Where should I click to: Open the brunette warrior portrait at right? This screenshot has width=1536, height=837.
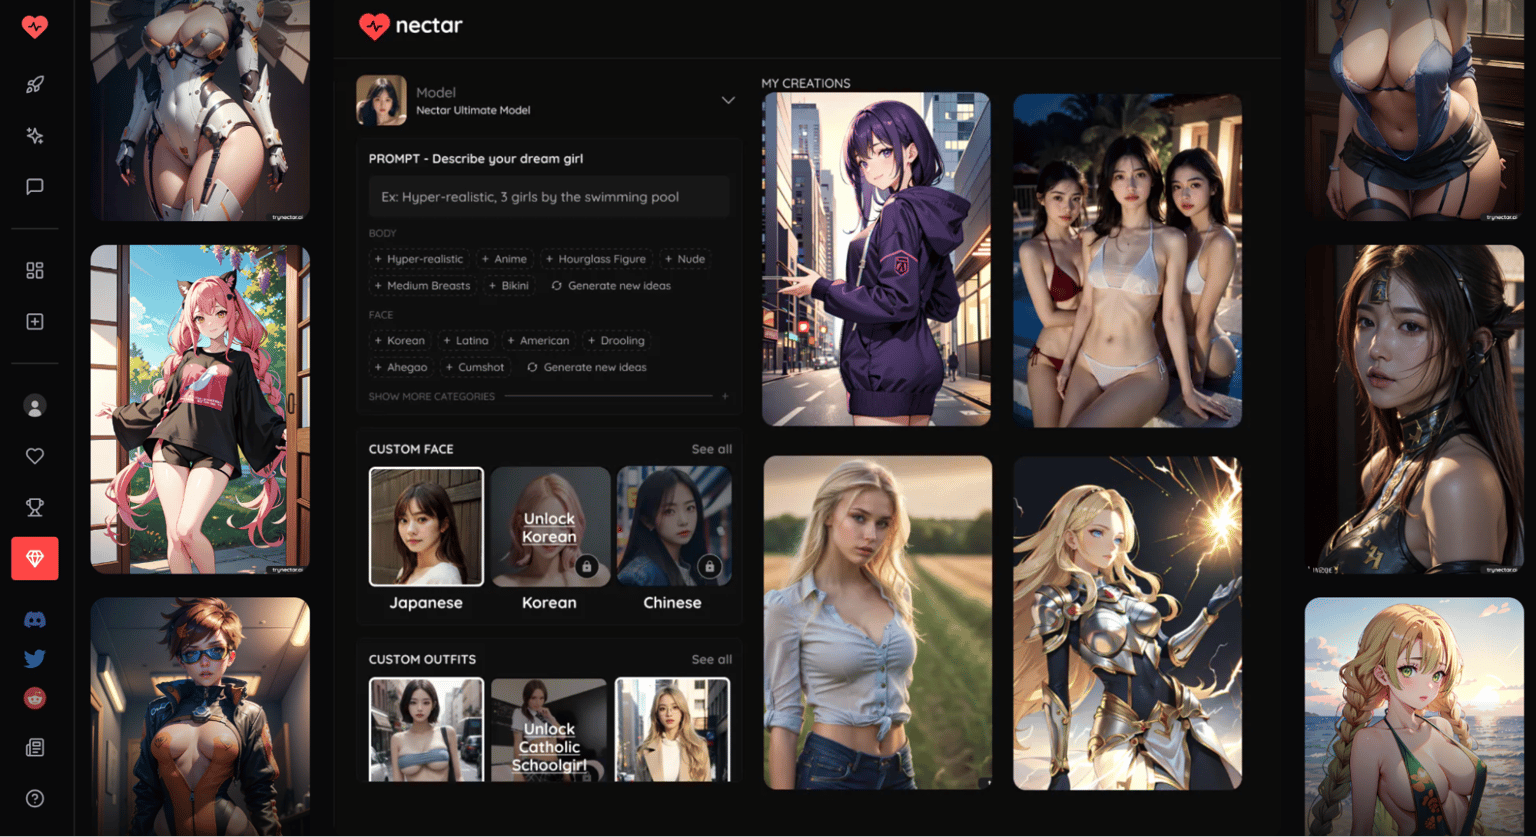point(1414,409)
